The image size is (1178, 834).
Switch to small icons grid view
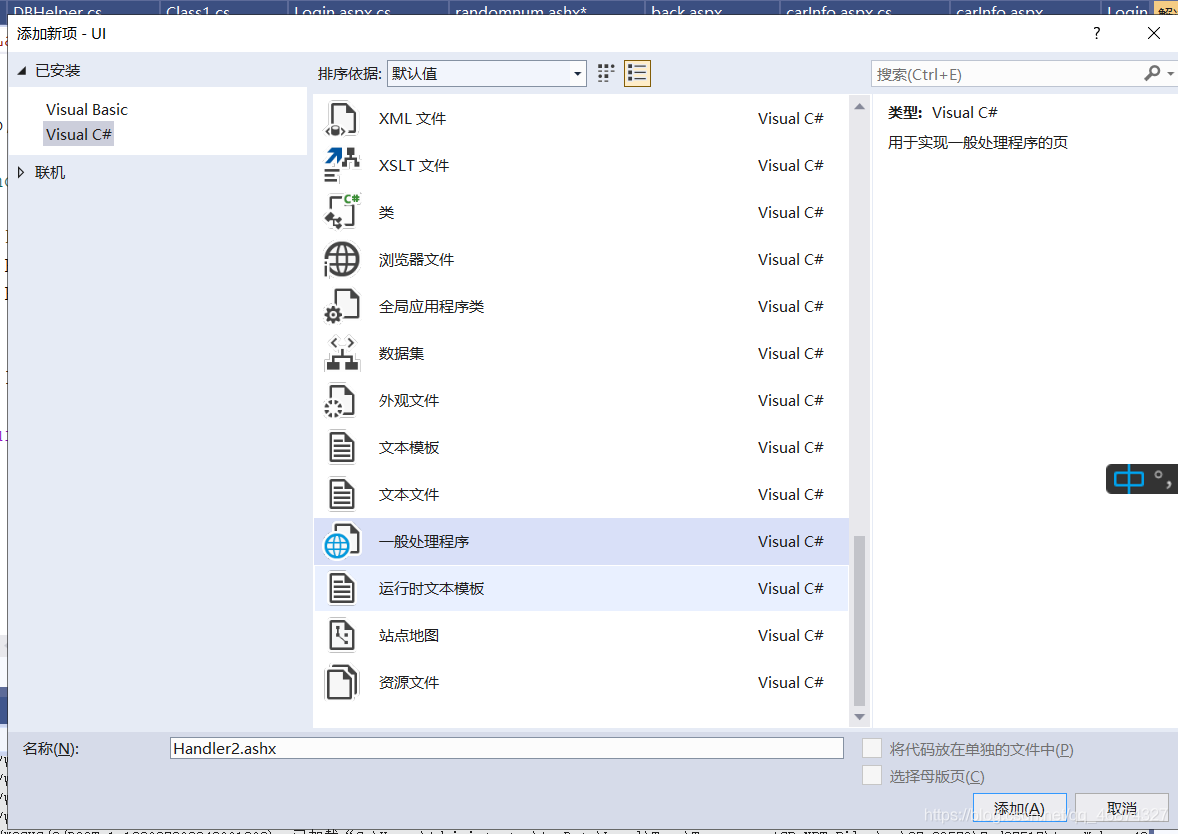(606, 73)
